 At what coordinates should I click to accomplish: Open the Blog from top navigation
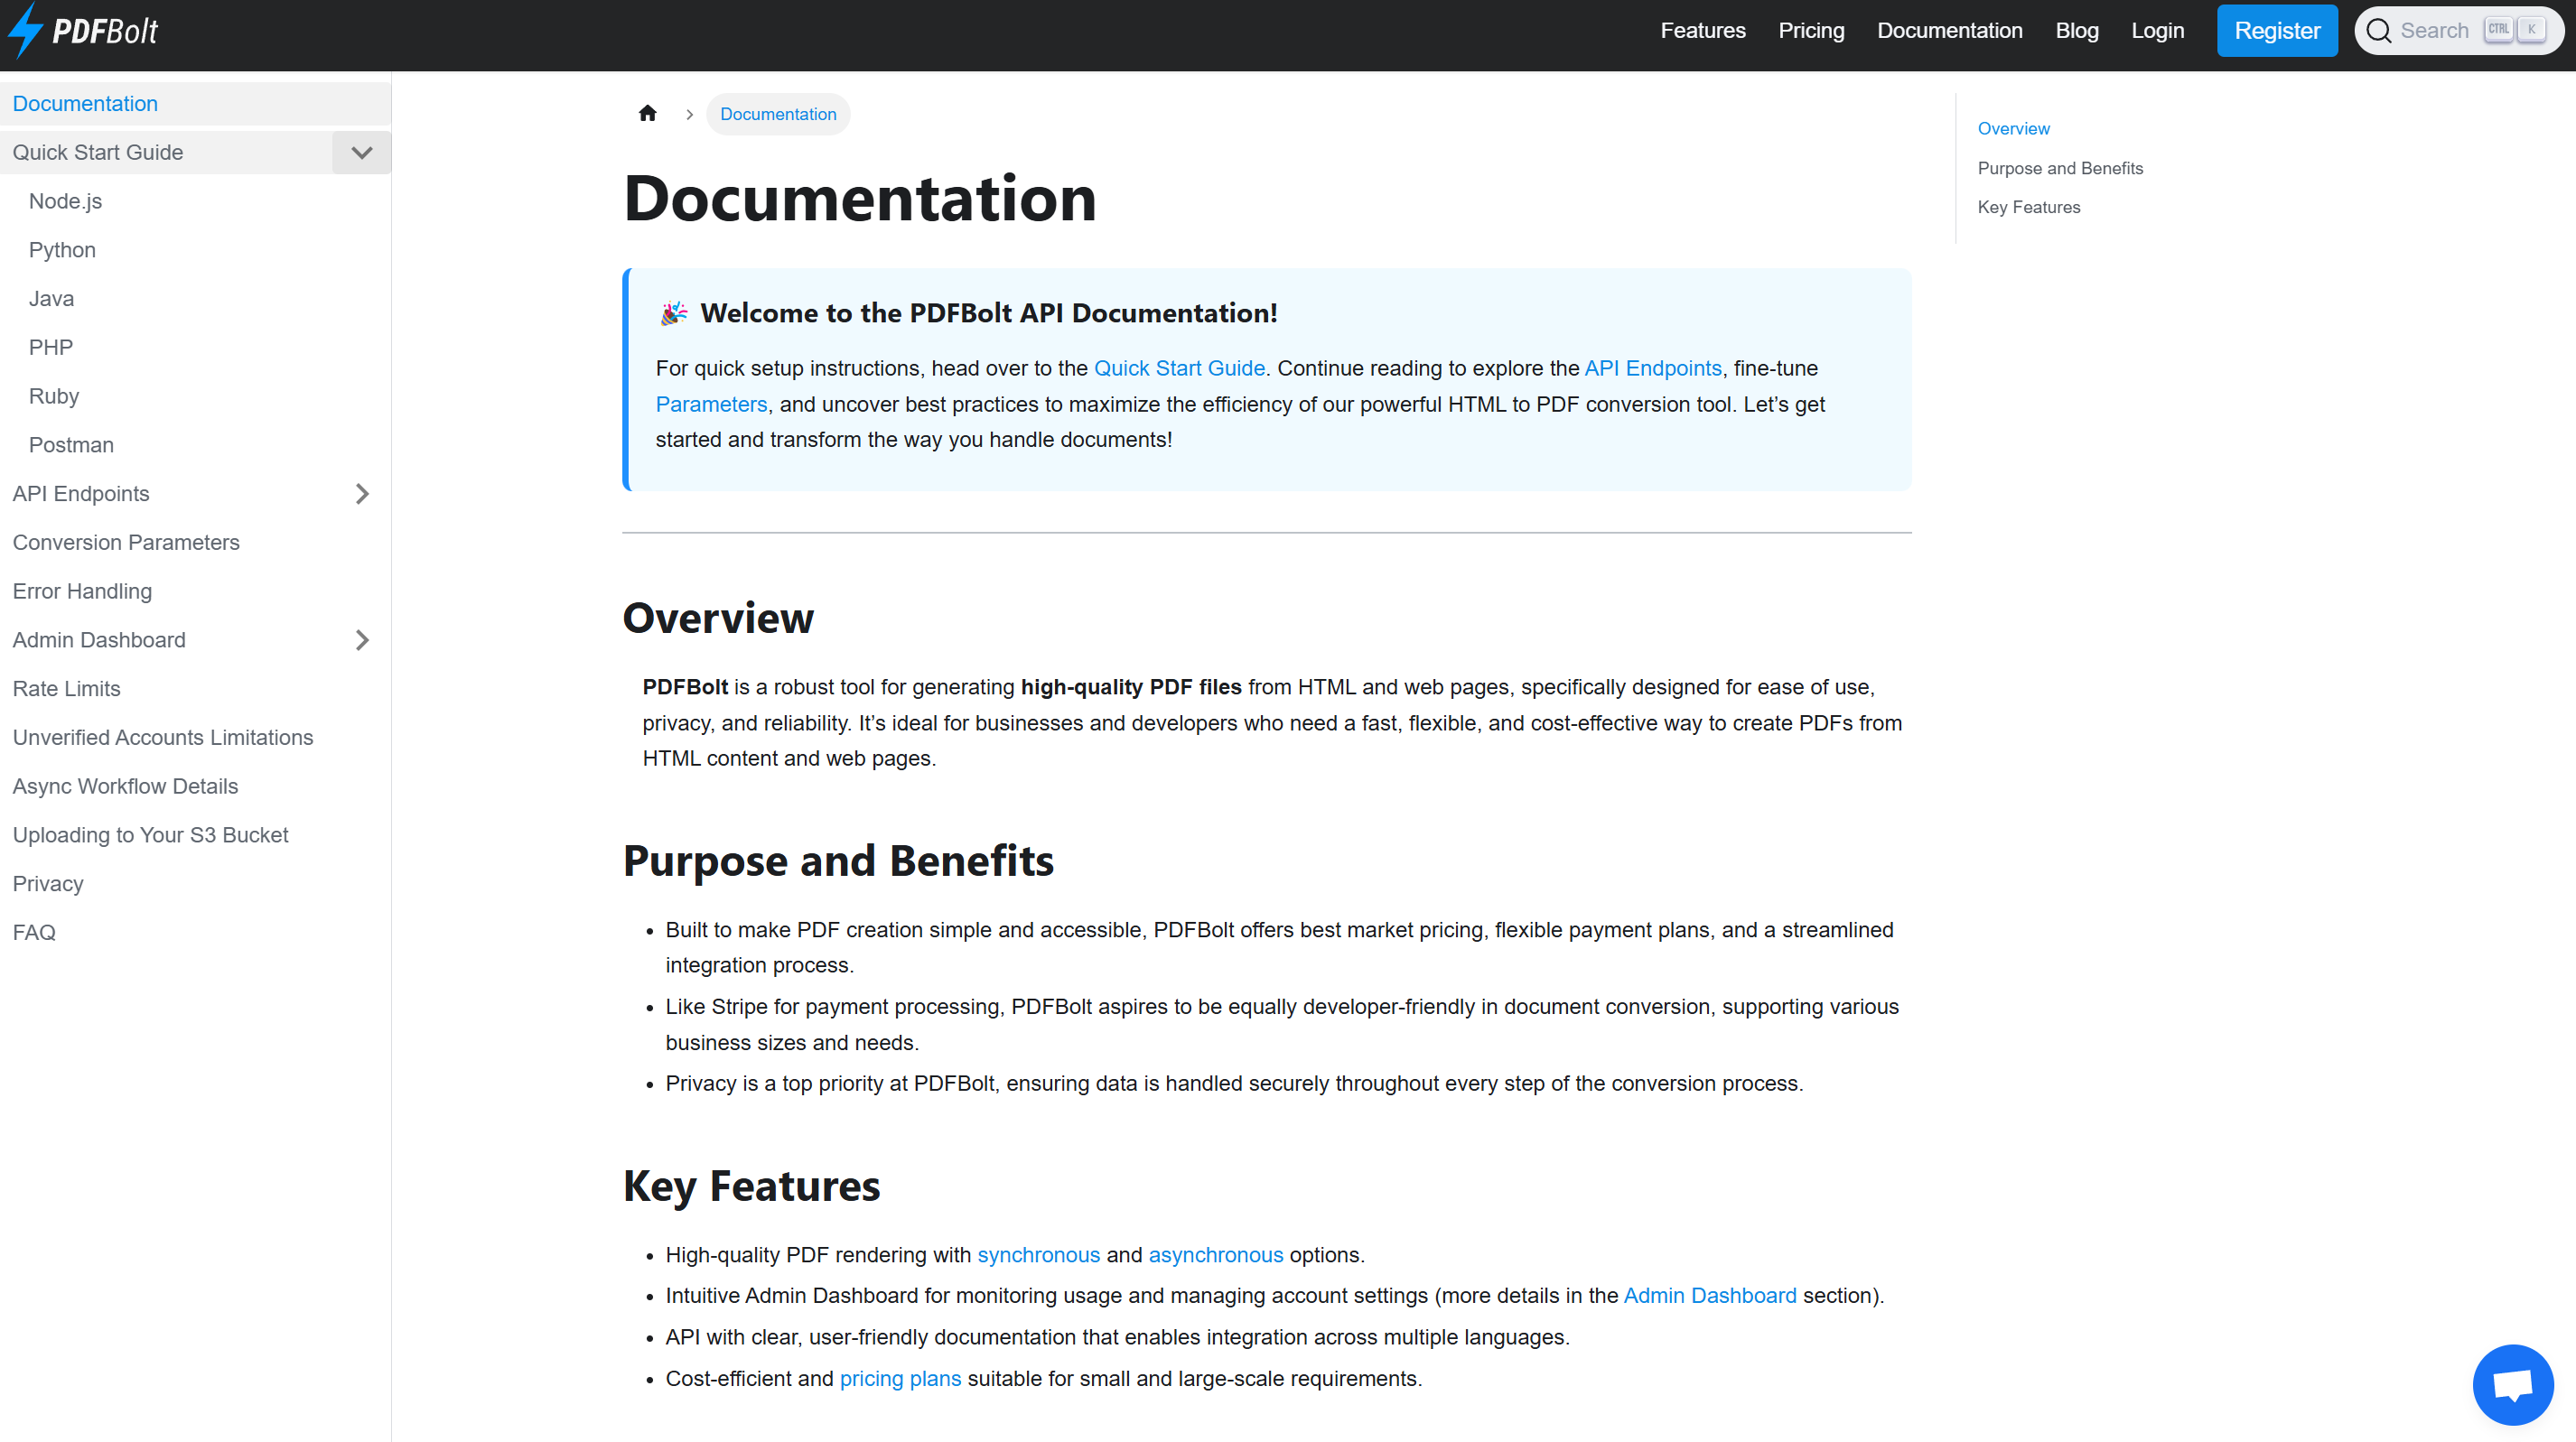coord(2076,31)
